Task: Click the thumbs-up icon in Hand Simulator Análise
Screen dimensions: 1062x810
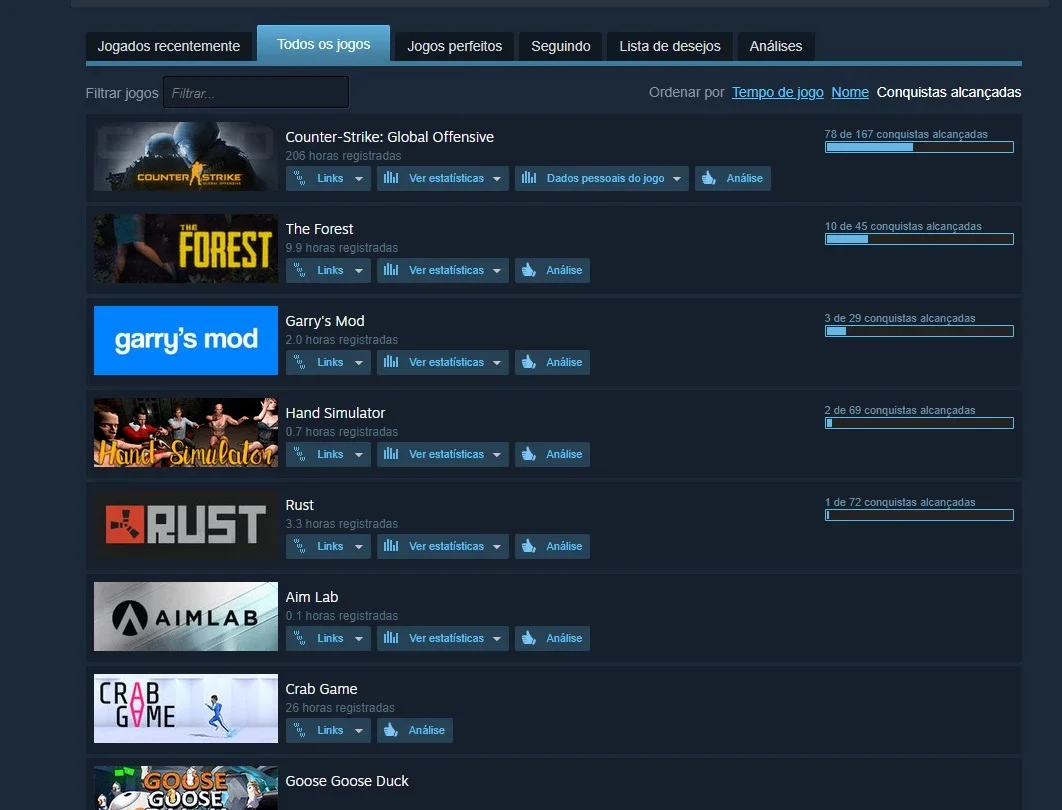Action: point(529,454)
